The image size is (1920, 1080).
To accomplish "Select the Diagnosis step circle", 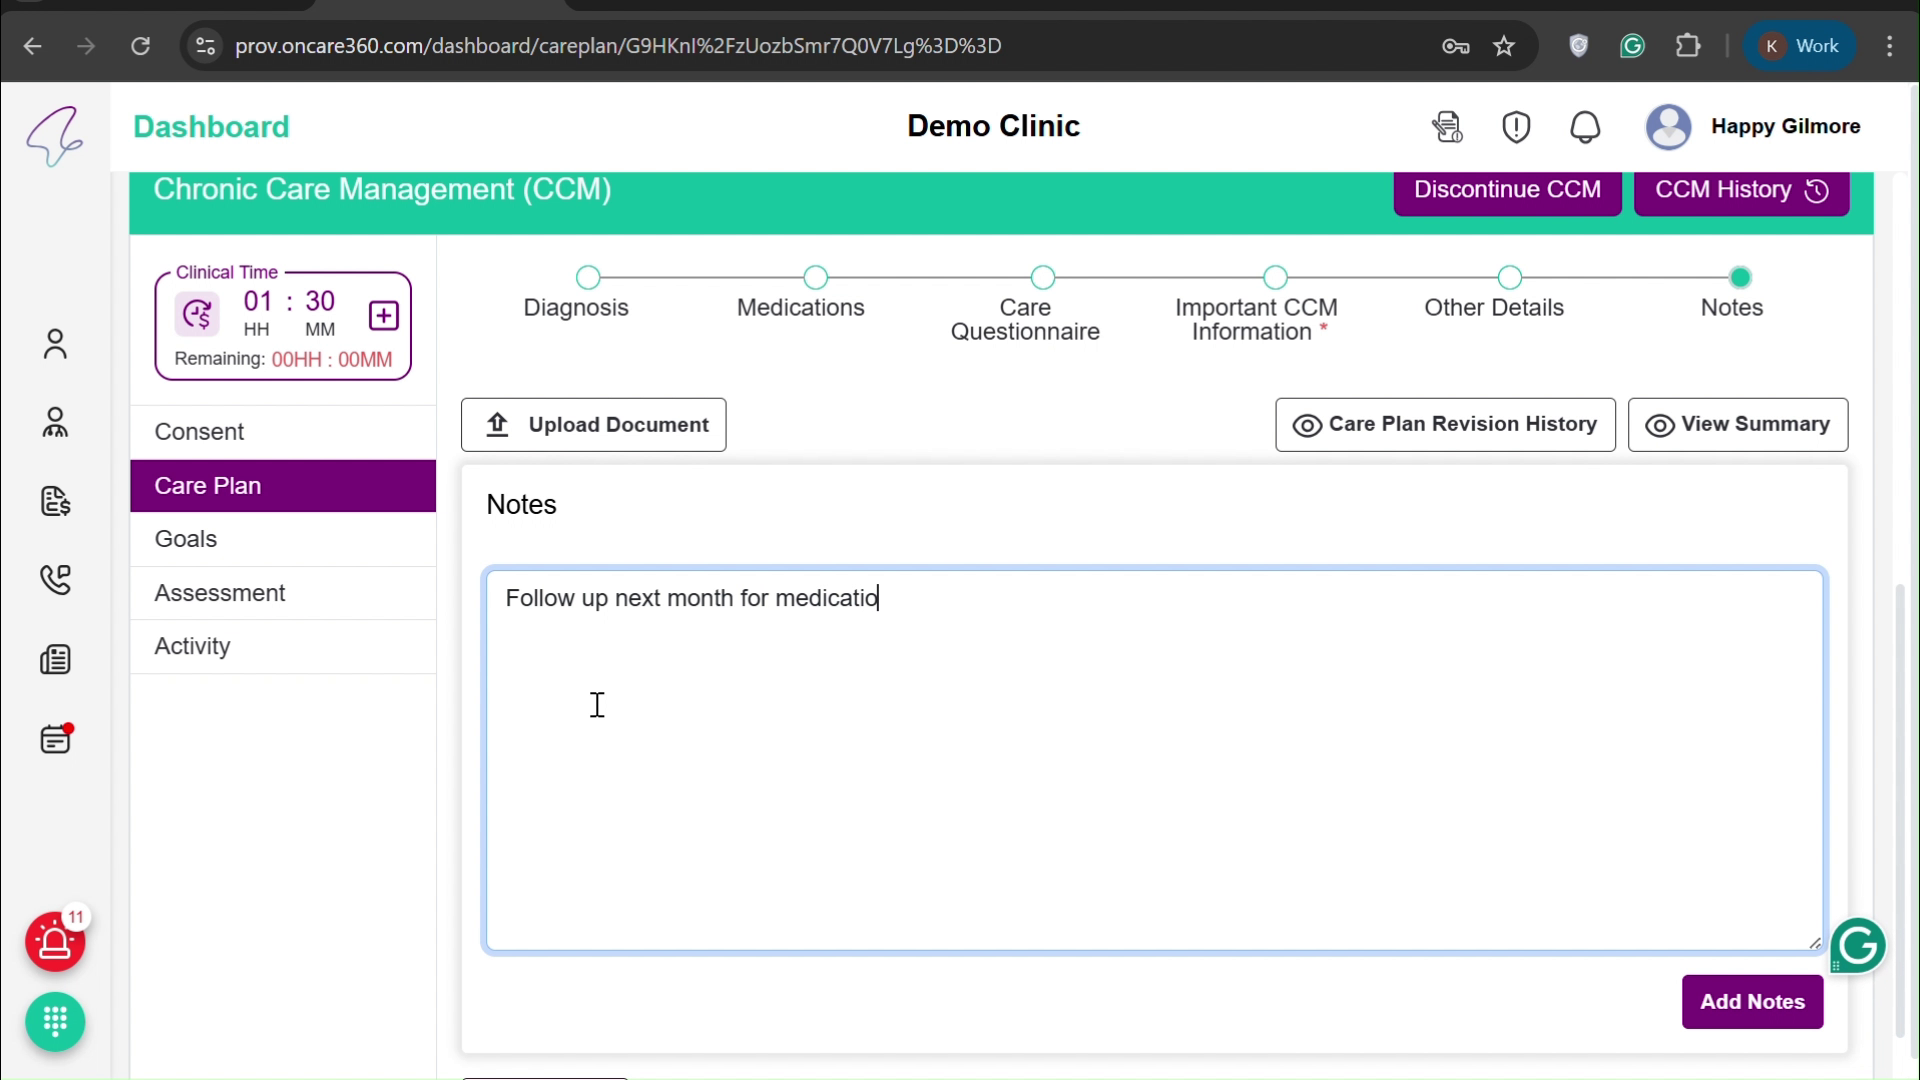I will point(589,277).
